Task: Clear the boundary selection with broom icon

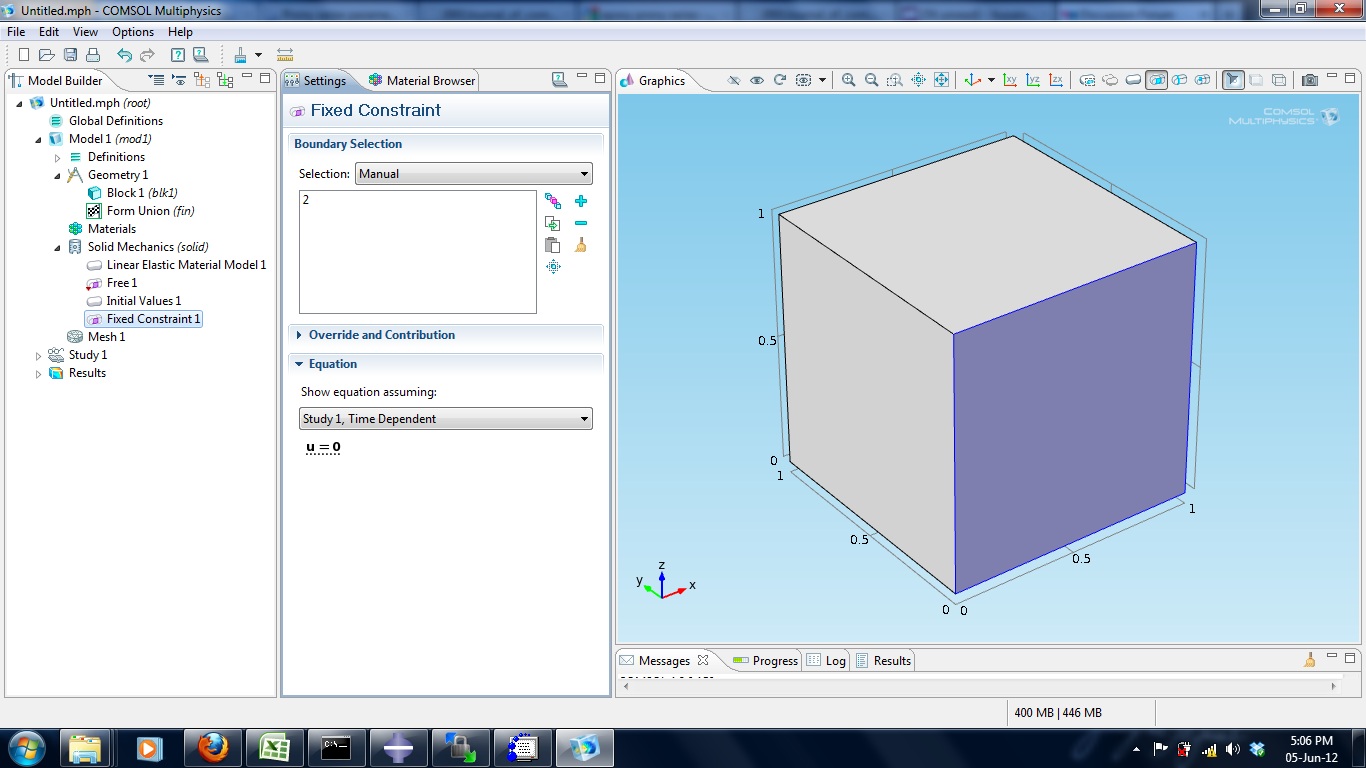Action: 581,245
